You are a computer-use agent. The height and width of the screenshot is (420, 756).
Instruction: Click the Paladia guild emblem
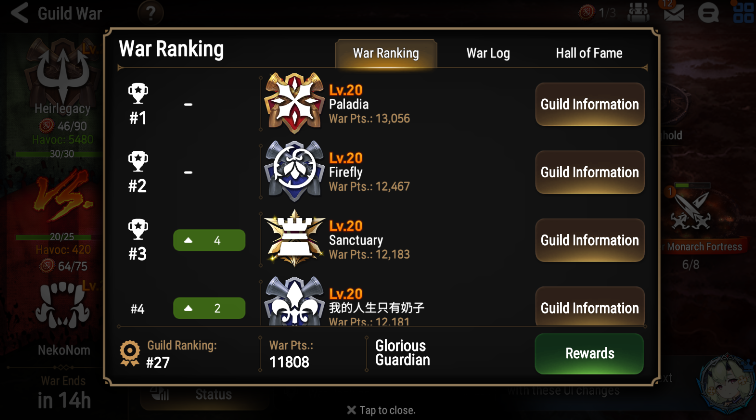point(294,103)
